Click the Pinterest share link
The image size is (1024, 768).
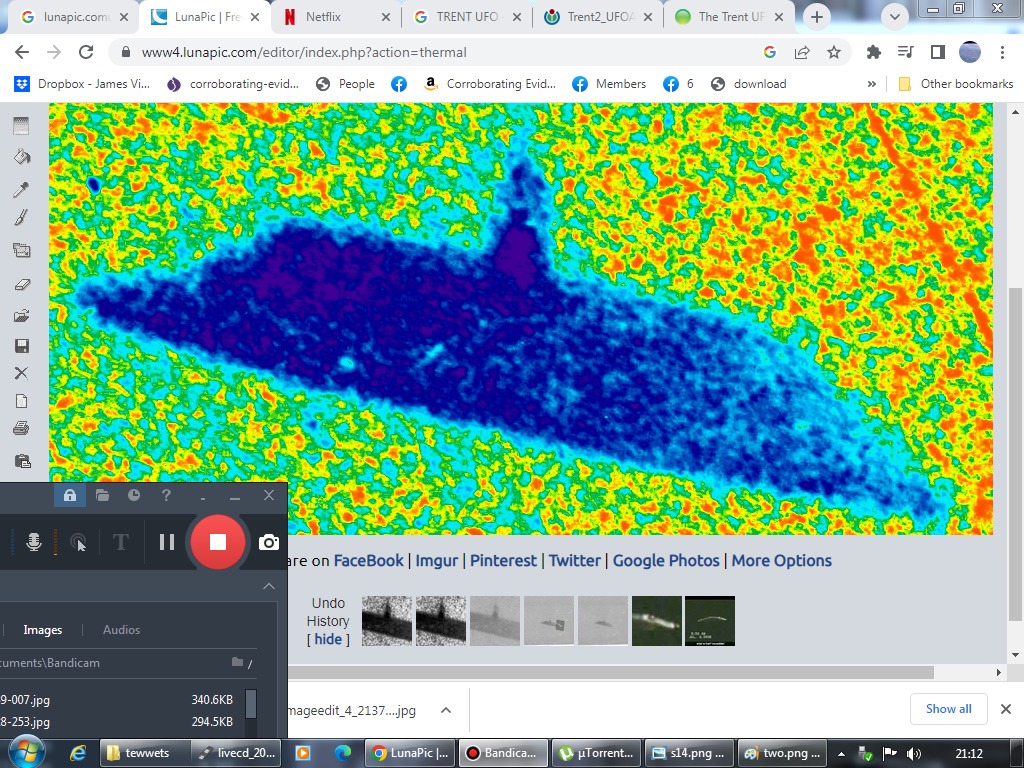pos(503,561)
